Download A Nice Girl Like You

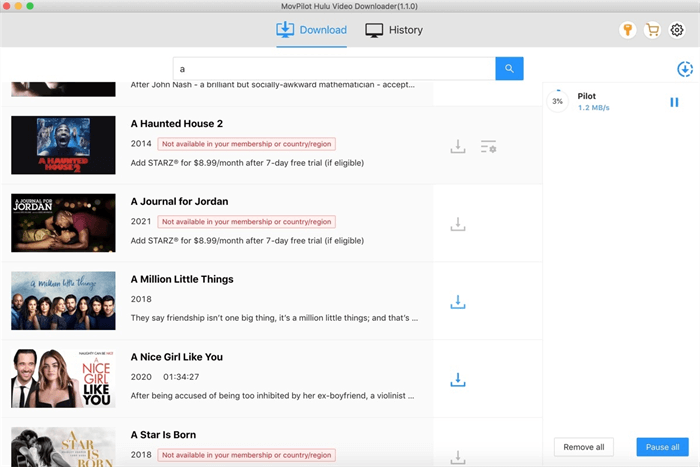(458, 379)
